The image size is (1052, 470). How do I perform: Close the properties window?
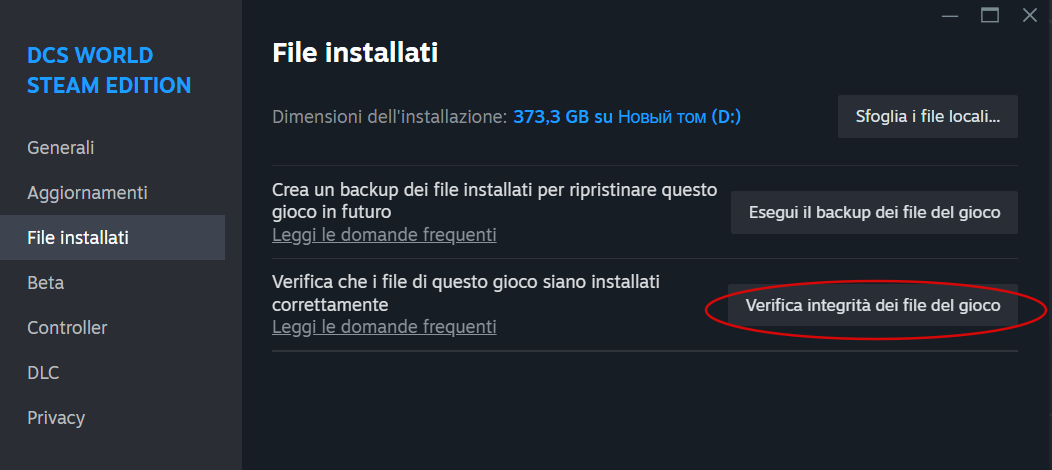point(1029,15)
